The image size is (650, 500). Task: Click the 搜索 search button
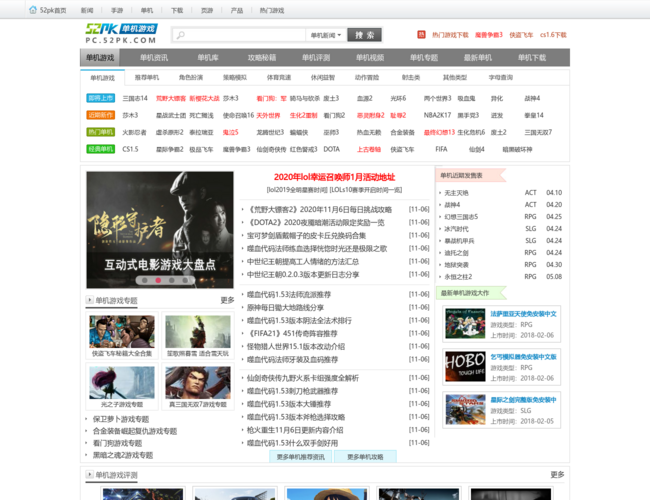(x=364, y=35)
